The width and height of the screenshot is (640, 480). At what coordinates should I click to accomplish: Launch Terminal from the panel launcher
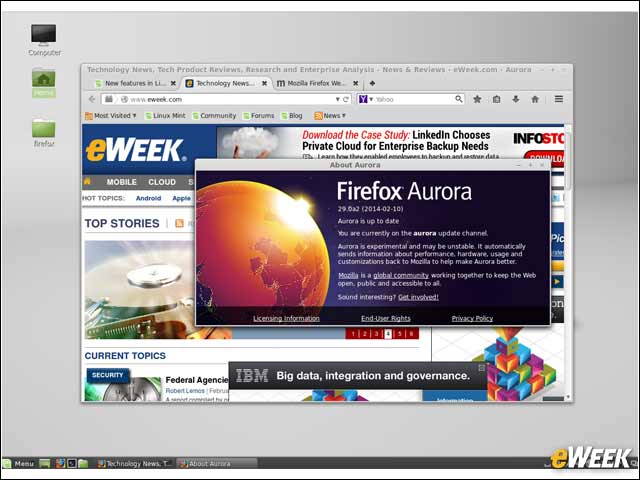pyautogui.click(x=71, y=463)
